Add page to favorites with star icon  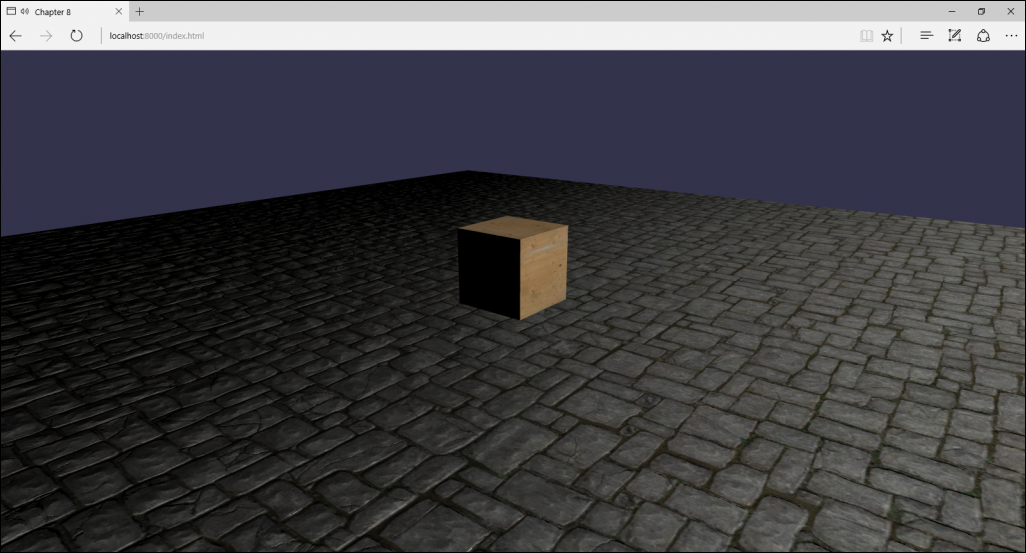tap(887, 36)
